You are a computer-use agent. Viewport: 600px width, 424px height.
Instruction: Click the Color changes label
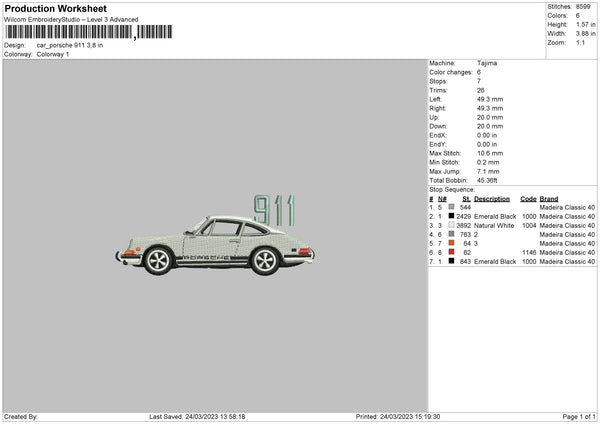point(451,72)
